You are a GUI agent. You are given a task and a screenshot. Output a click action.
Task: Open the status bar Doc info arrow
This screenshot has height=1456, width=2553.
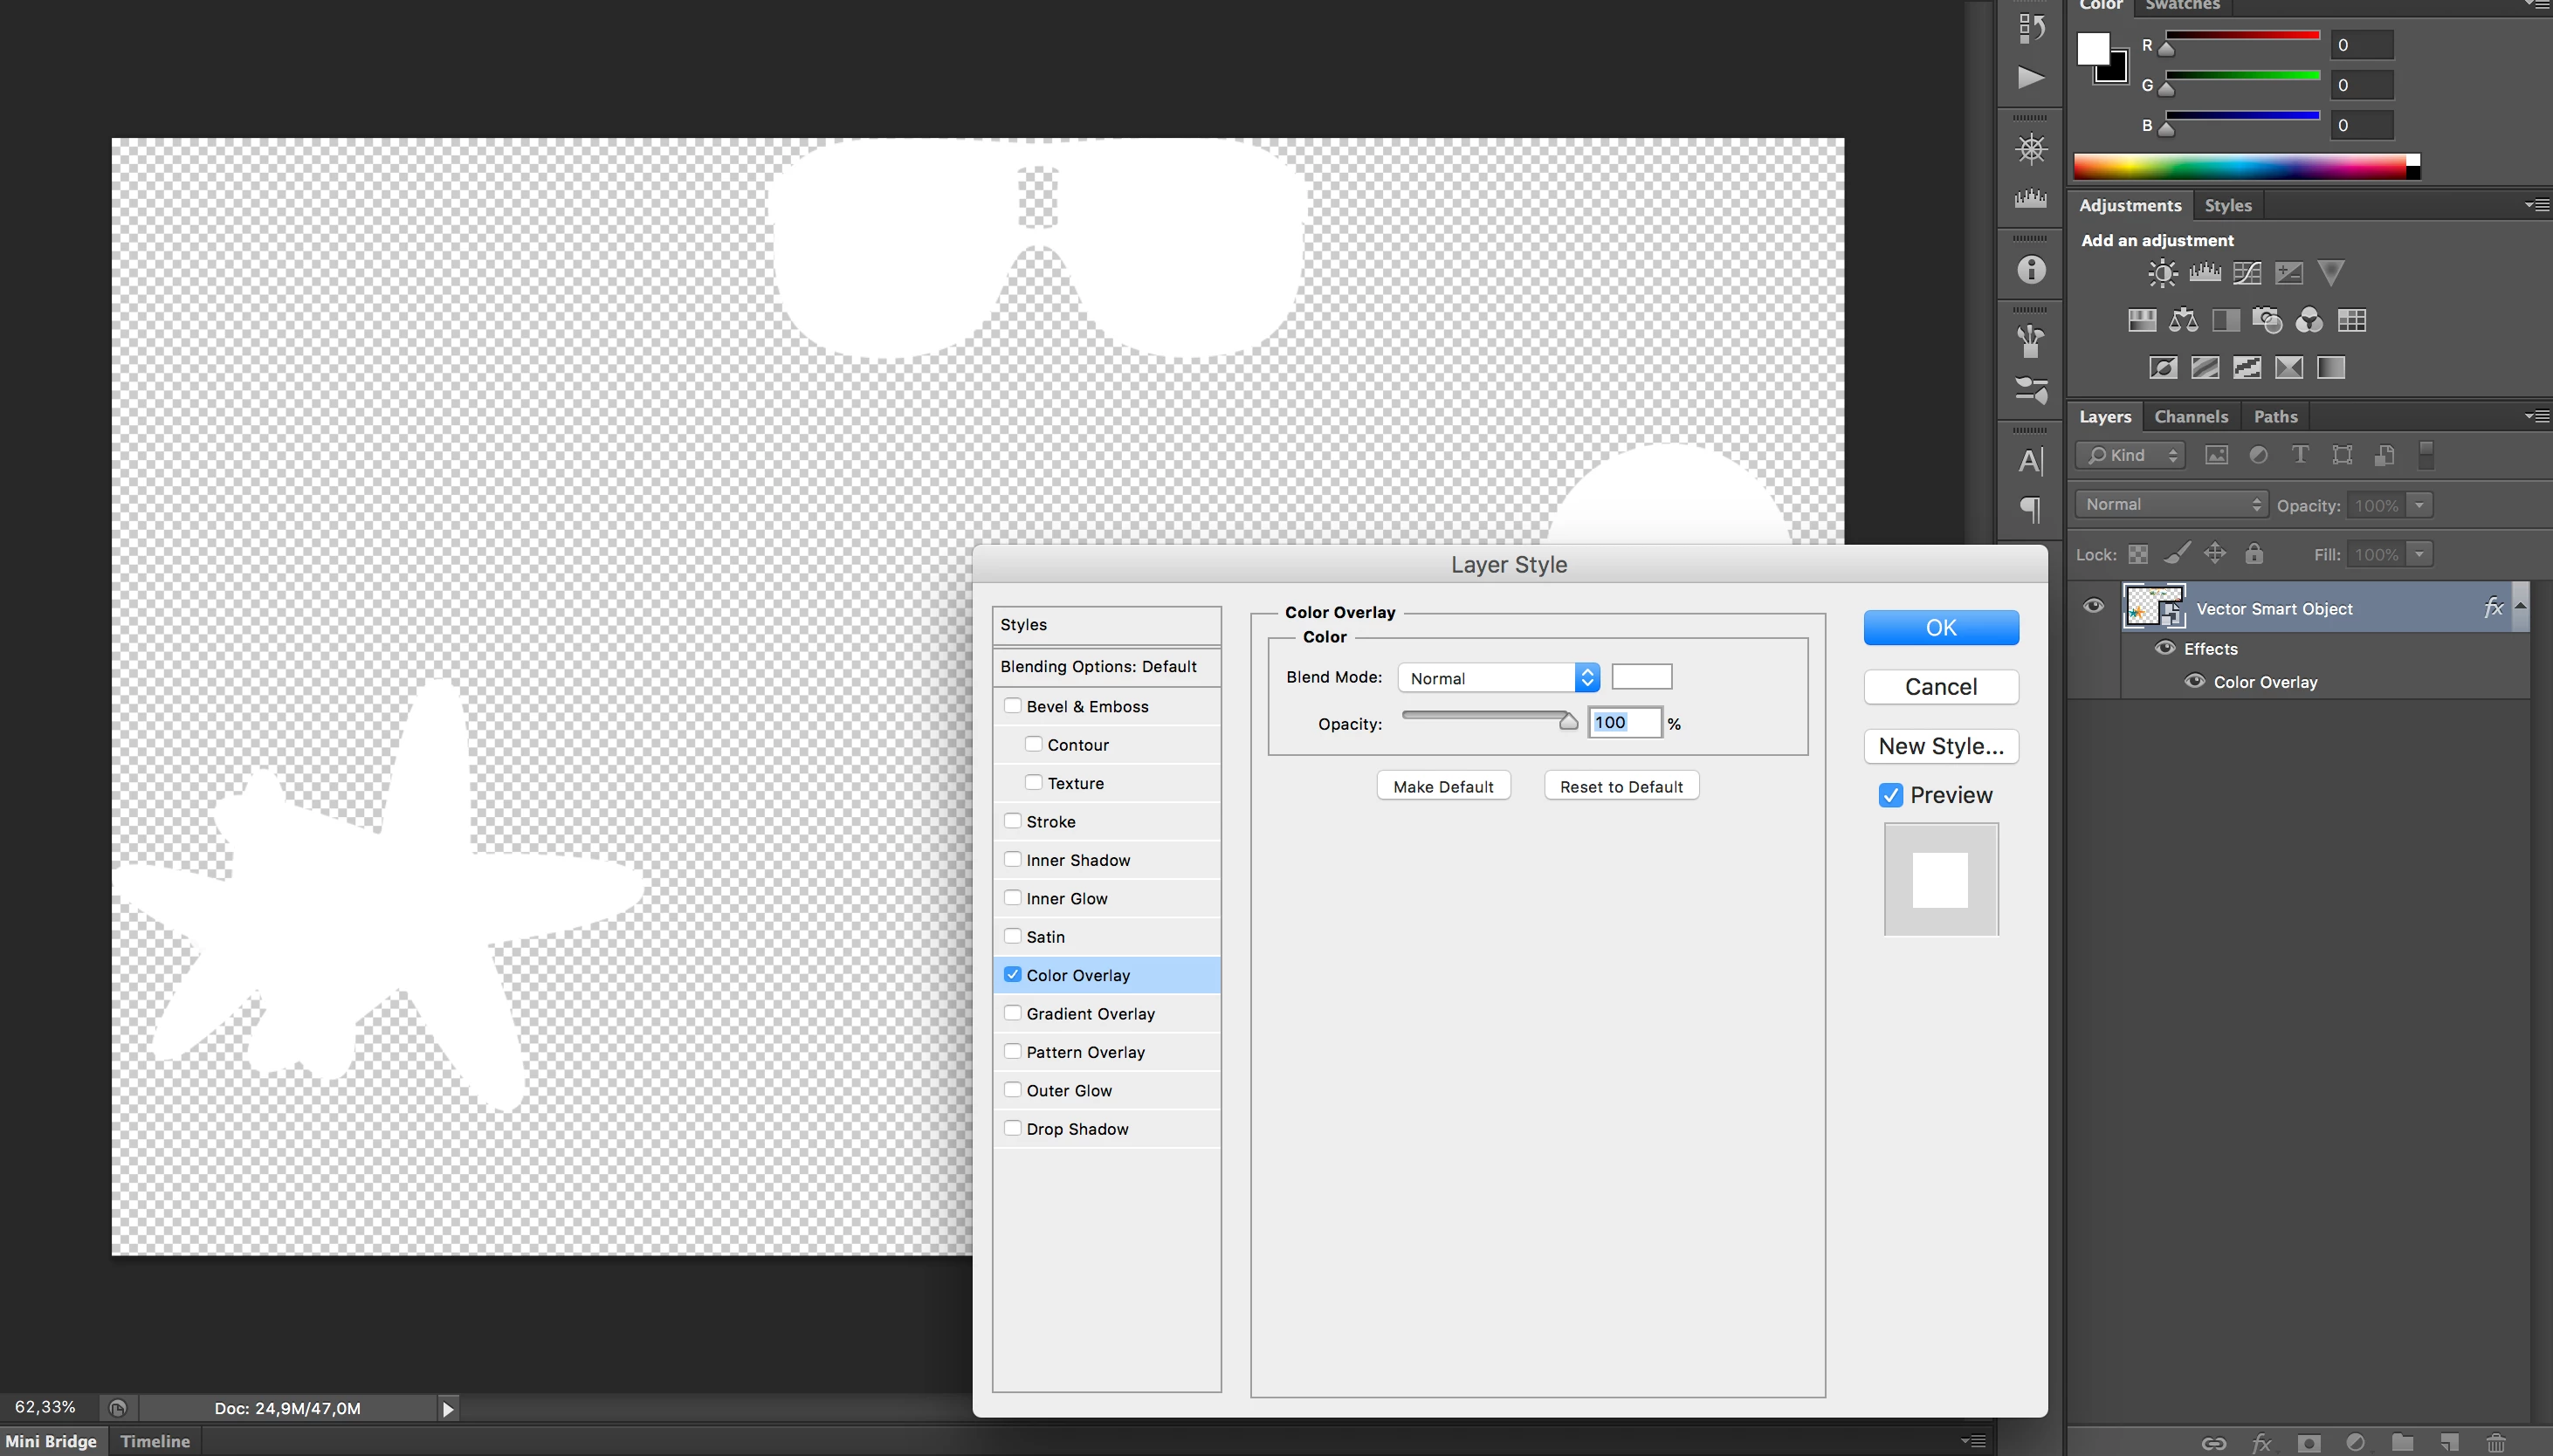coord(448,1408)
